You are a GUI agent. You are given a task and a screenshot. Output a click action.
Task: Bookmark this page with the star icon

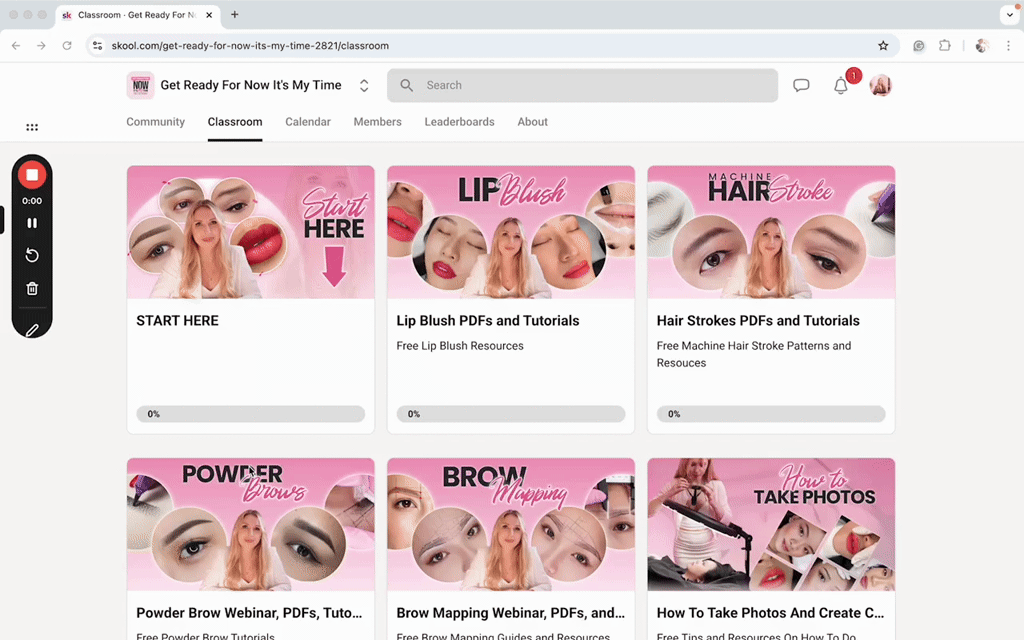883,46
